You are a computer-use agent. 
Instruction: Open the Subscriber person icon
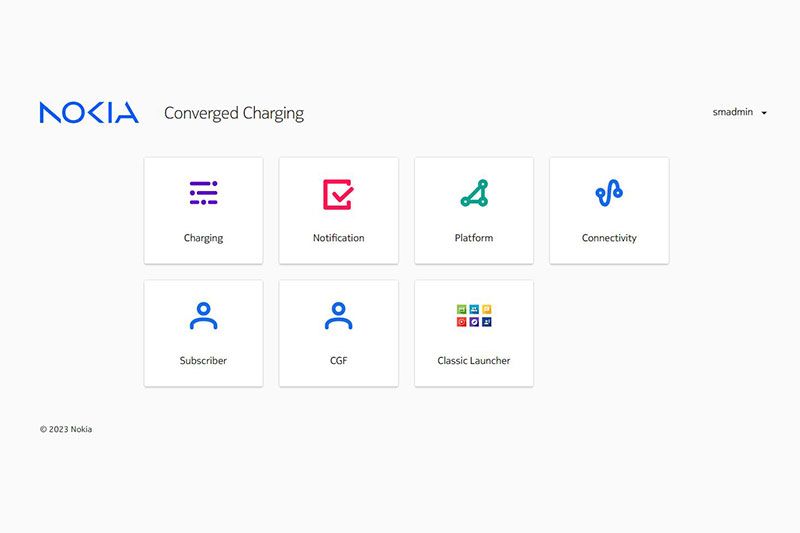pyautogui.click(x=204, y=316)
